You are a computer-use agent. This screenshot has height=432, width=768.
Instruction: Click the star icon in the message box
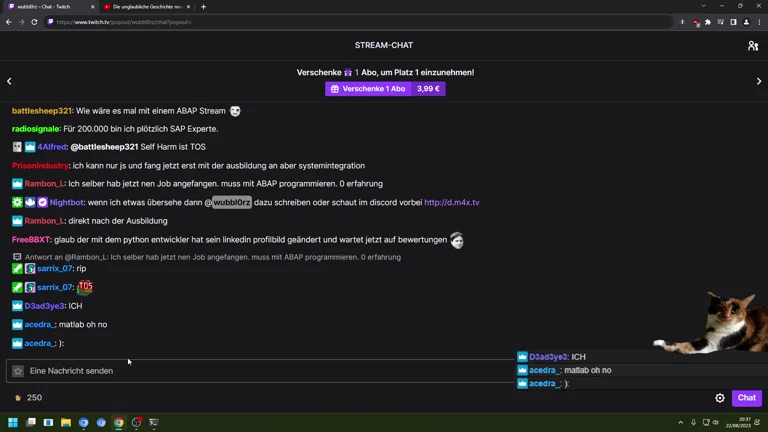tap(18, 371)
